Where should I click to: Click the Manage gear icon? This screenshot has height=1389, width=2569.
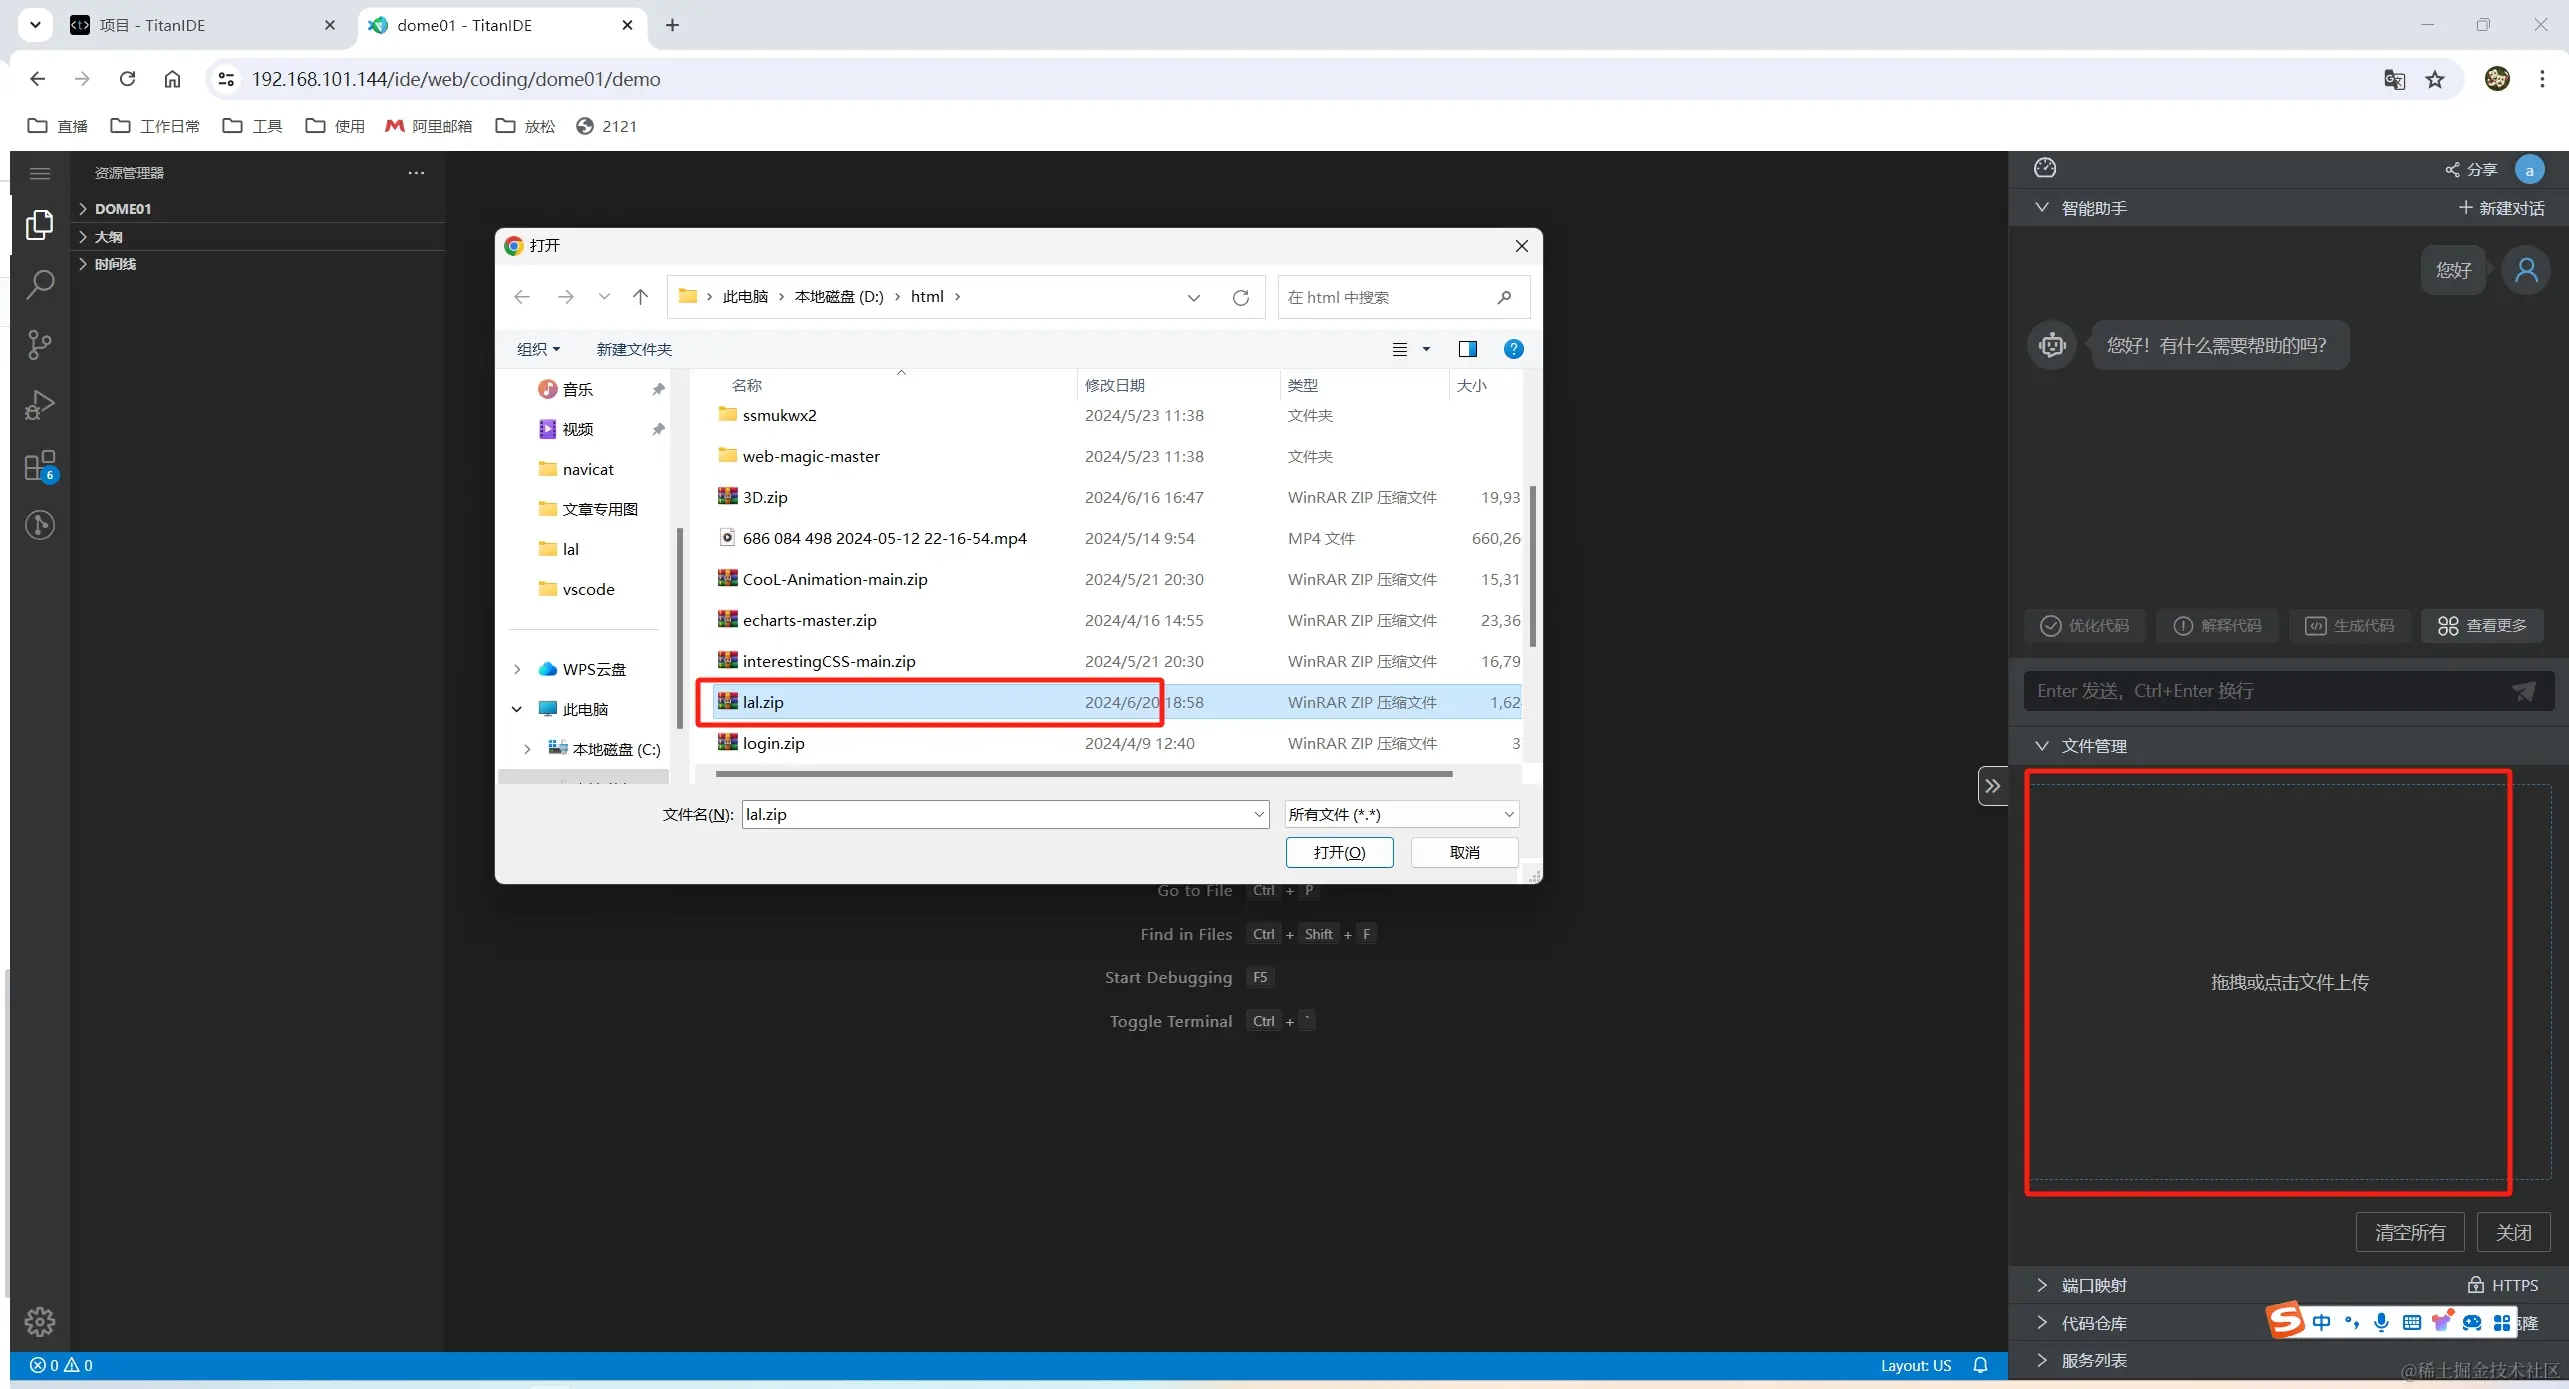pyautogui.click(x=39, y=1321)
